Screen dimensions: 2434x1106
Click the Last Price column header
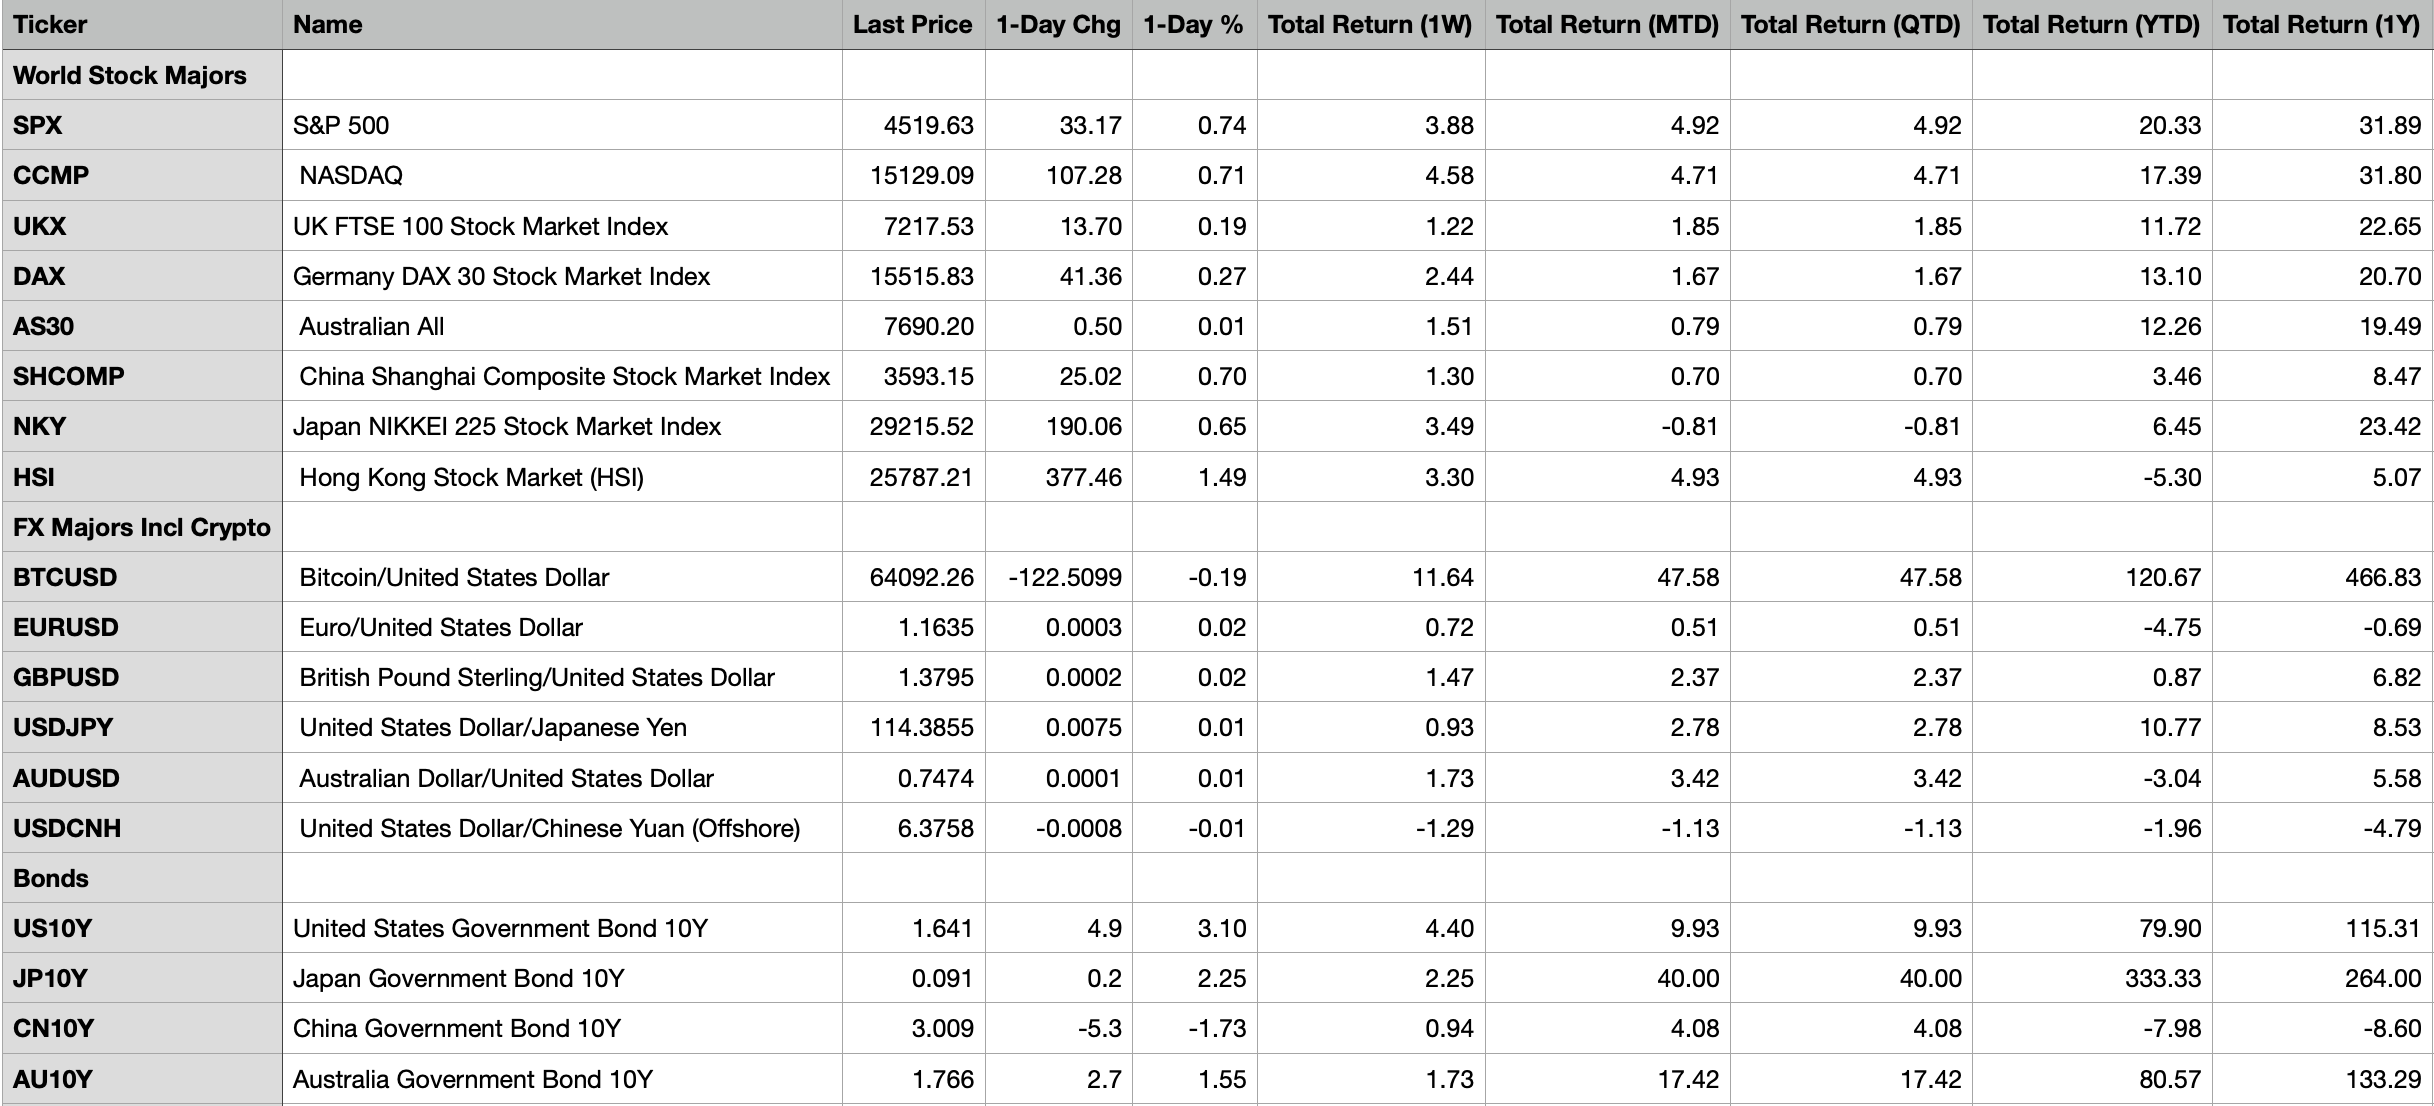[914, 25]
